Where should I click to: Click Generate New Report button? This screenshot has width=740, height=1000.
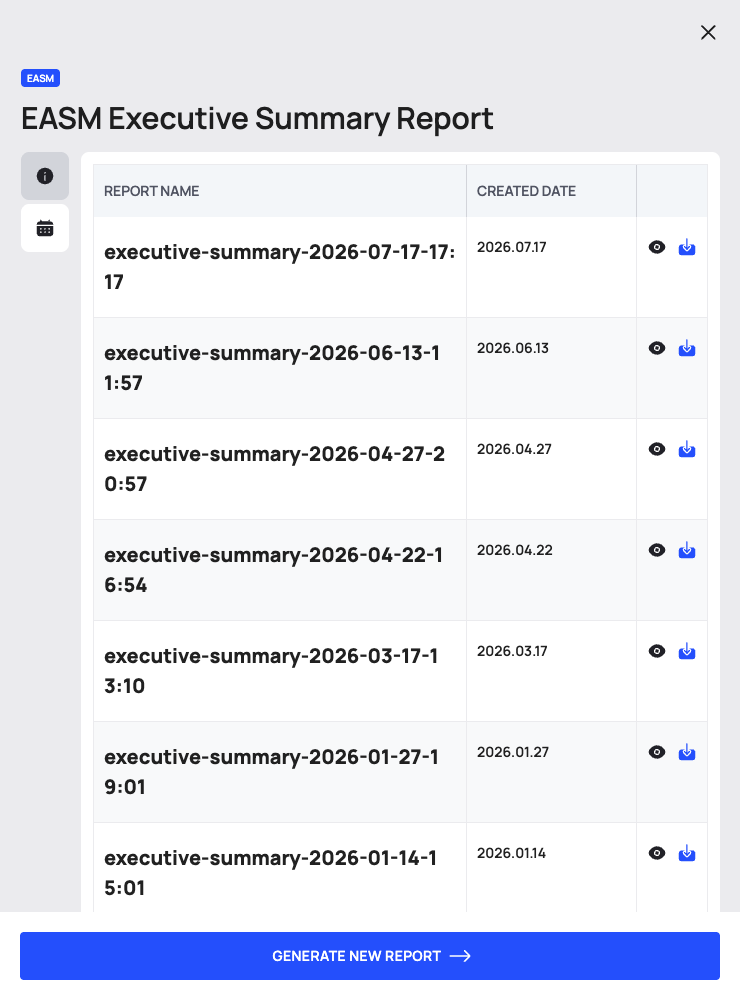point(370,956)
